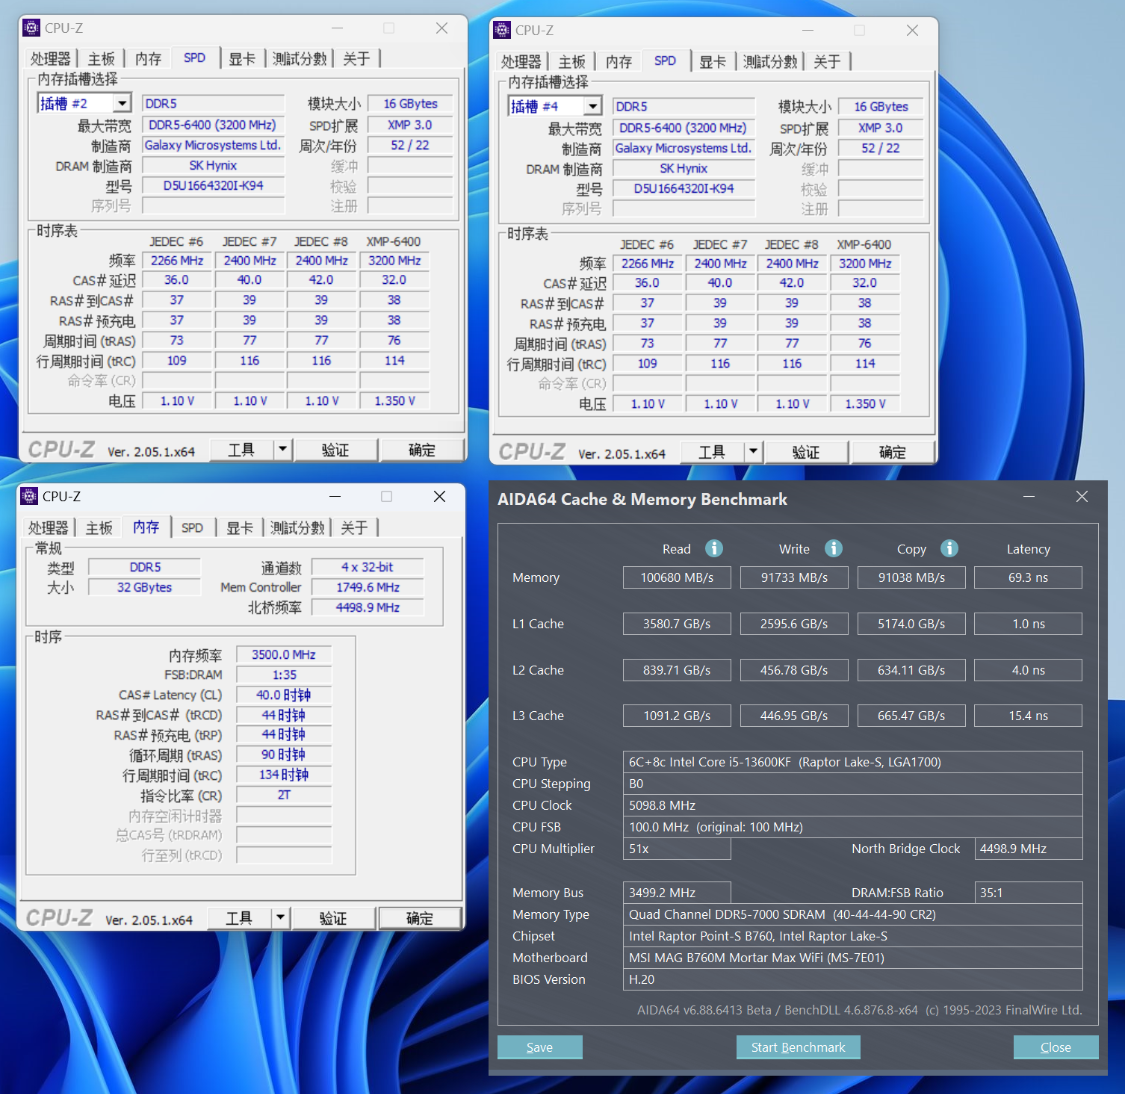This screenshot has height=1094, width=1125.
Task: Open 显卡 tab in the memory timings CPU-Z window
Action: (x=240, y=528)
